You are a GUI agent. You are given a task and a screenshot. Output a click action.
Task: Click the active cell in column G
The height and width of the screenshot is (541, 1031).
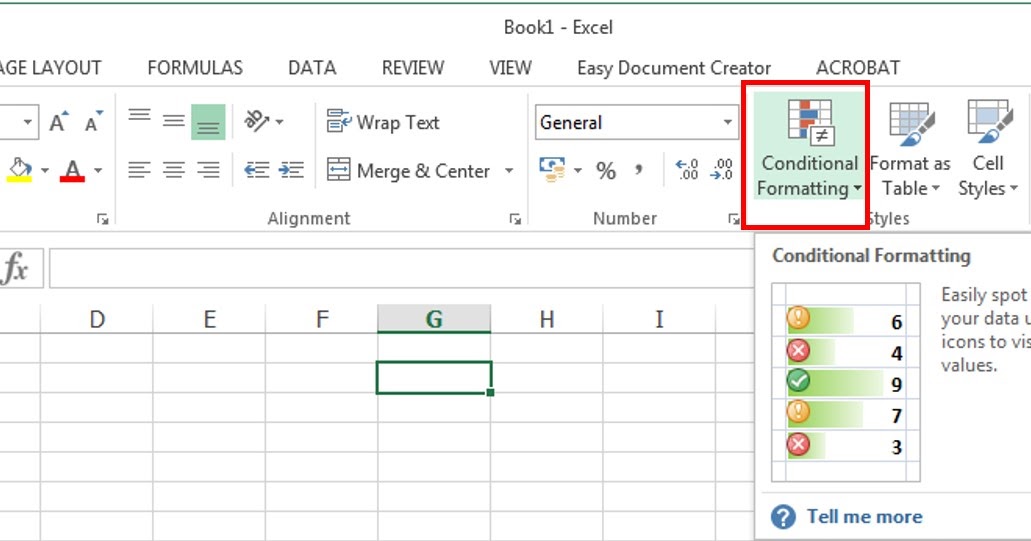434,377
